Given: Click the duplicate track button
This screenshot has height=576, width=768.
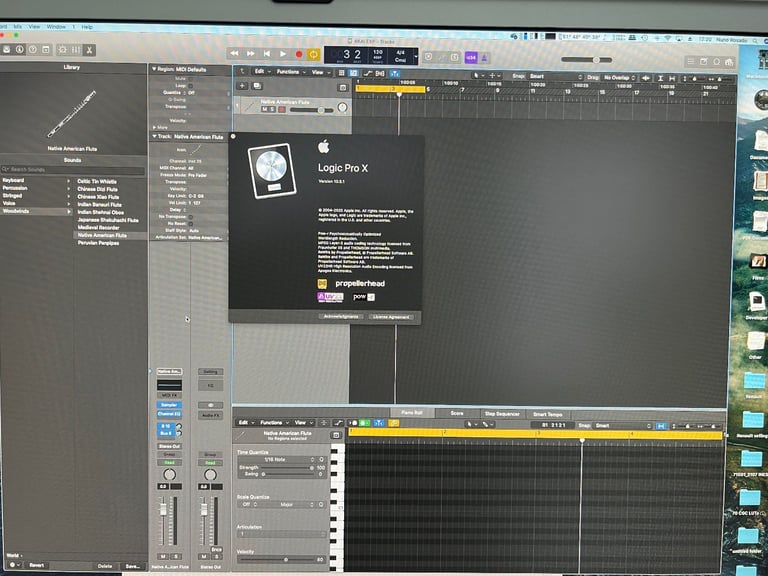Looking at the screenshot, I should coord(257,86).
